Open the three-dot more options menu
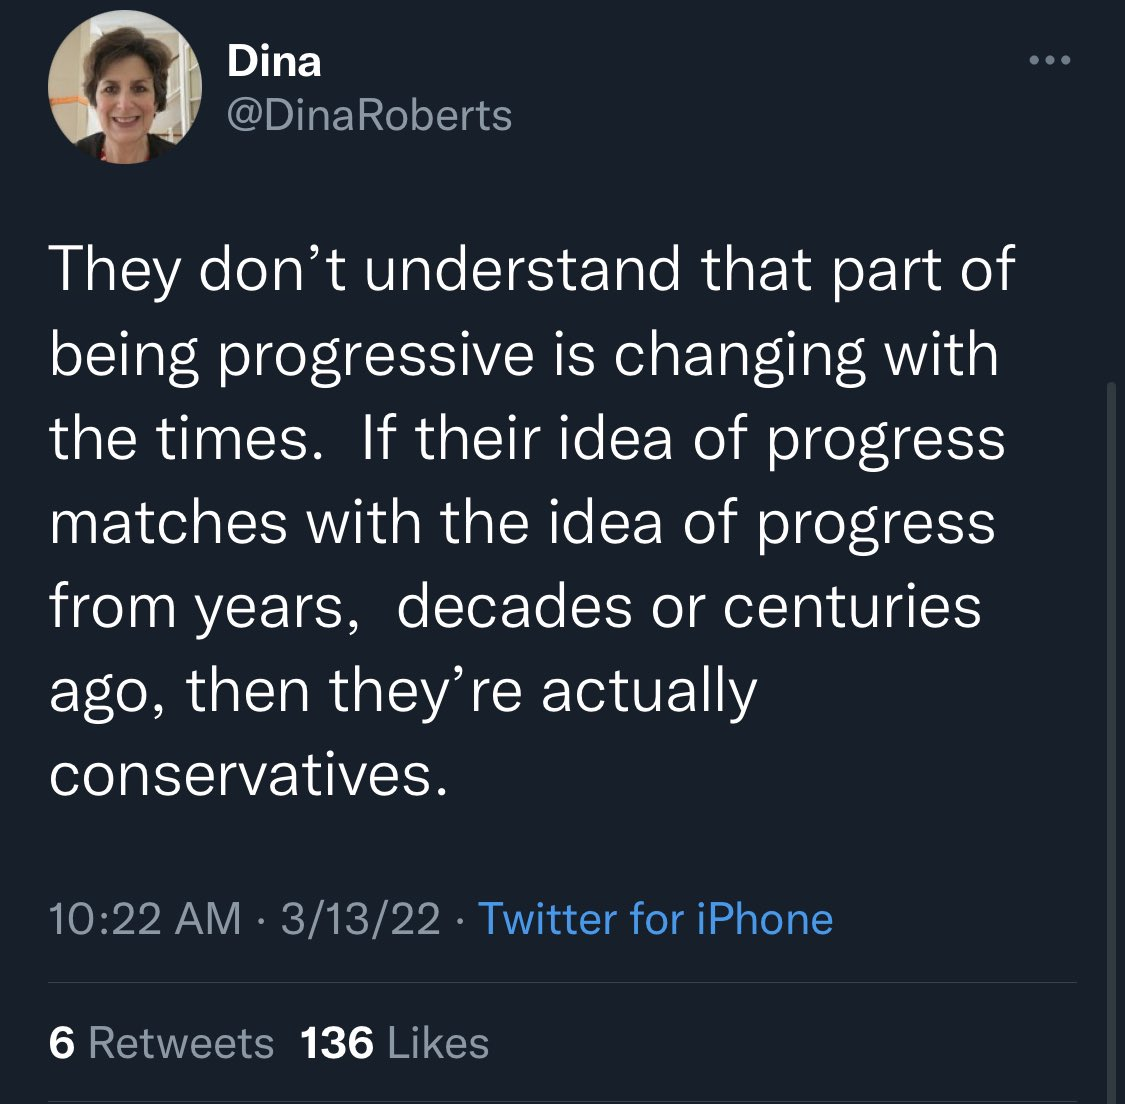Image resolution: width=1125 pixels, height=1104 pixels. click(1049, 61)
